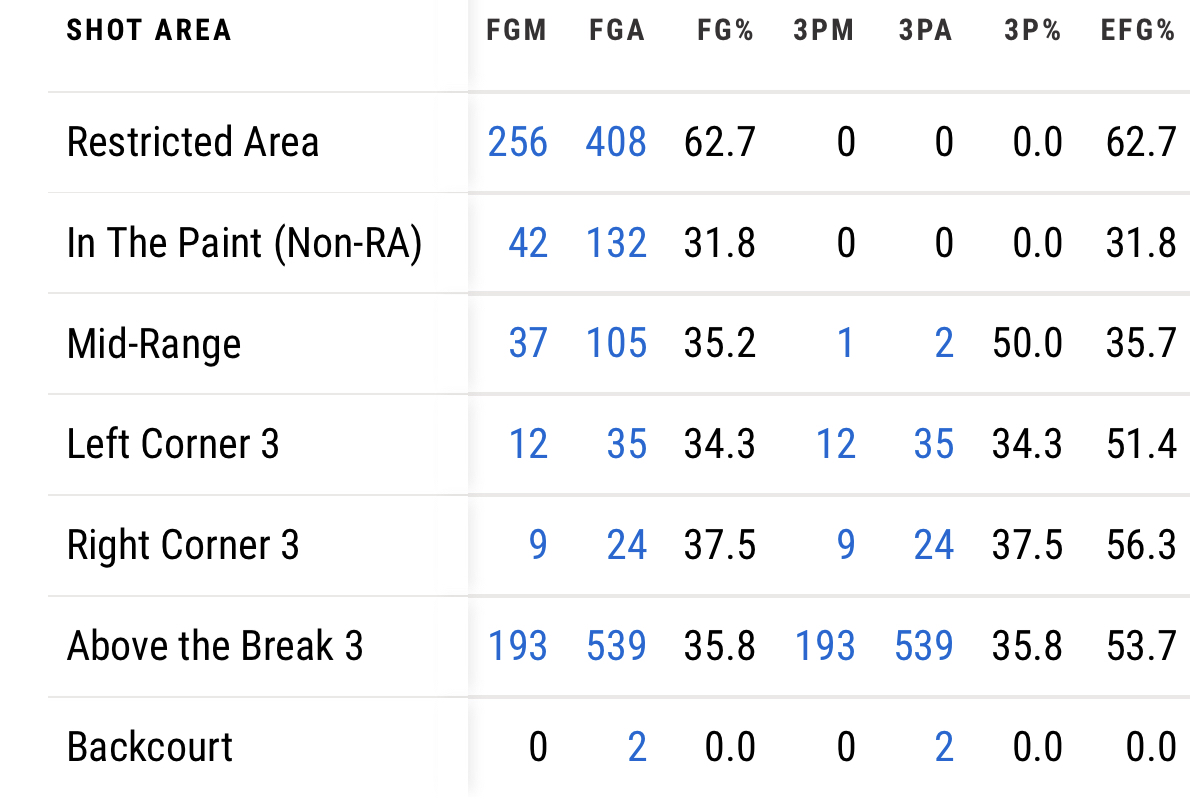Click the FG% column header

(x=725, y=30)
